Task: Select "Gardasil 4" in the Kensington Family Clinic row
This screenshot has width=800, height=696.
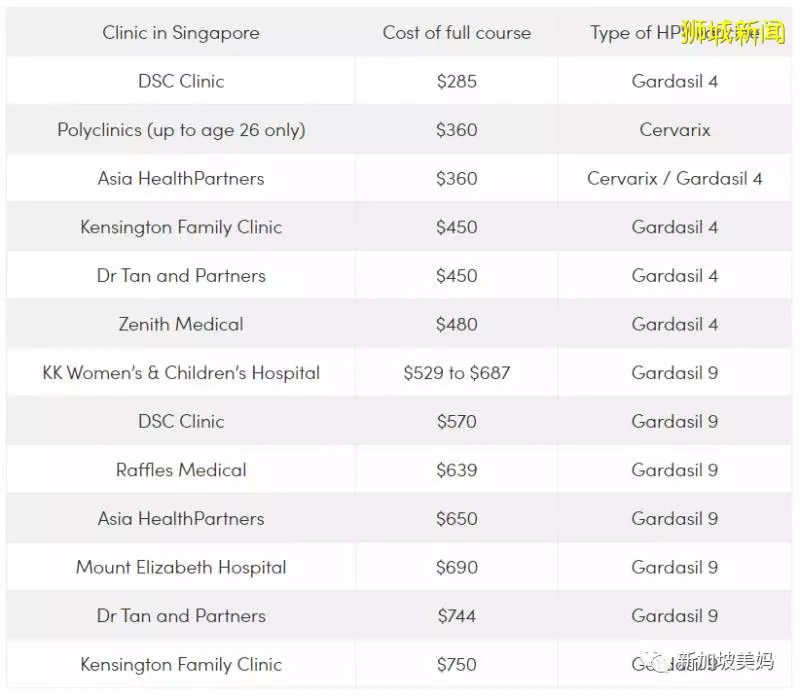Action: point(674,228)
